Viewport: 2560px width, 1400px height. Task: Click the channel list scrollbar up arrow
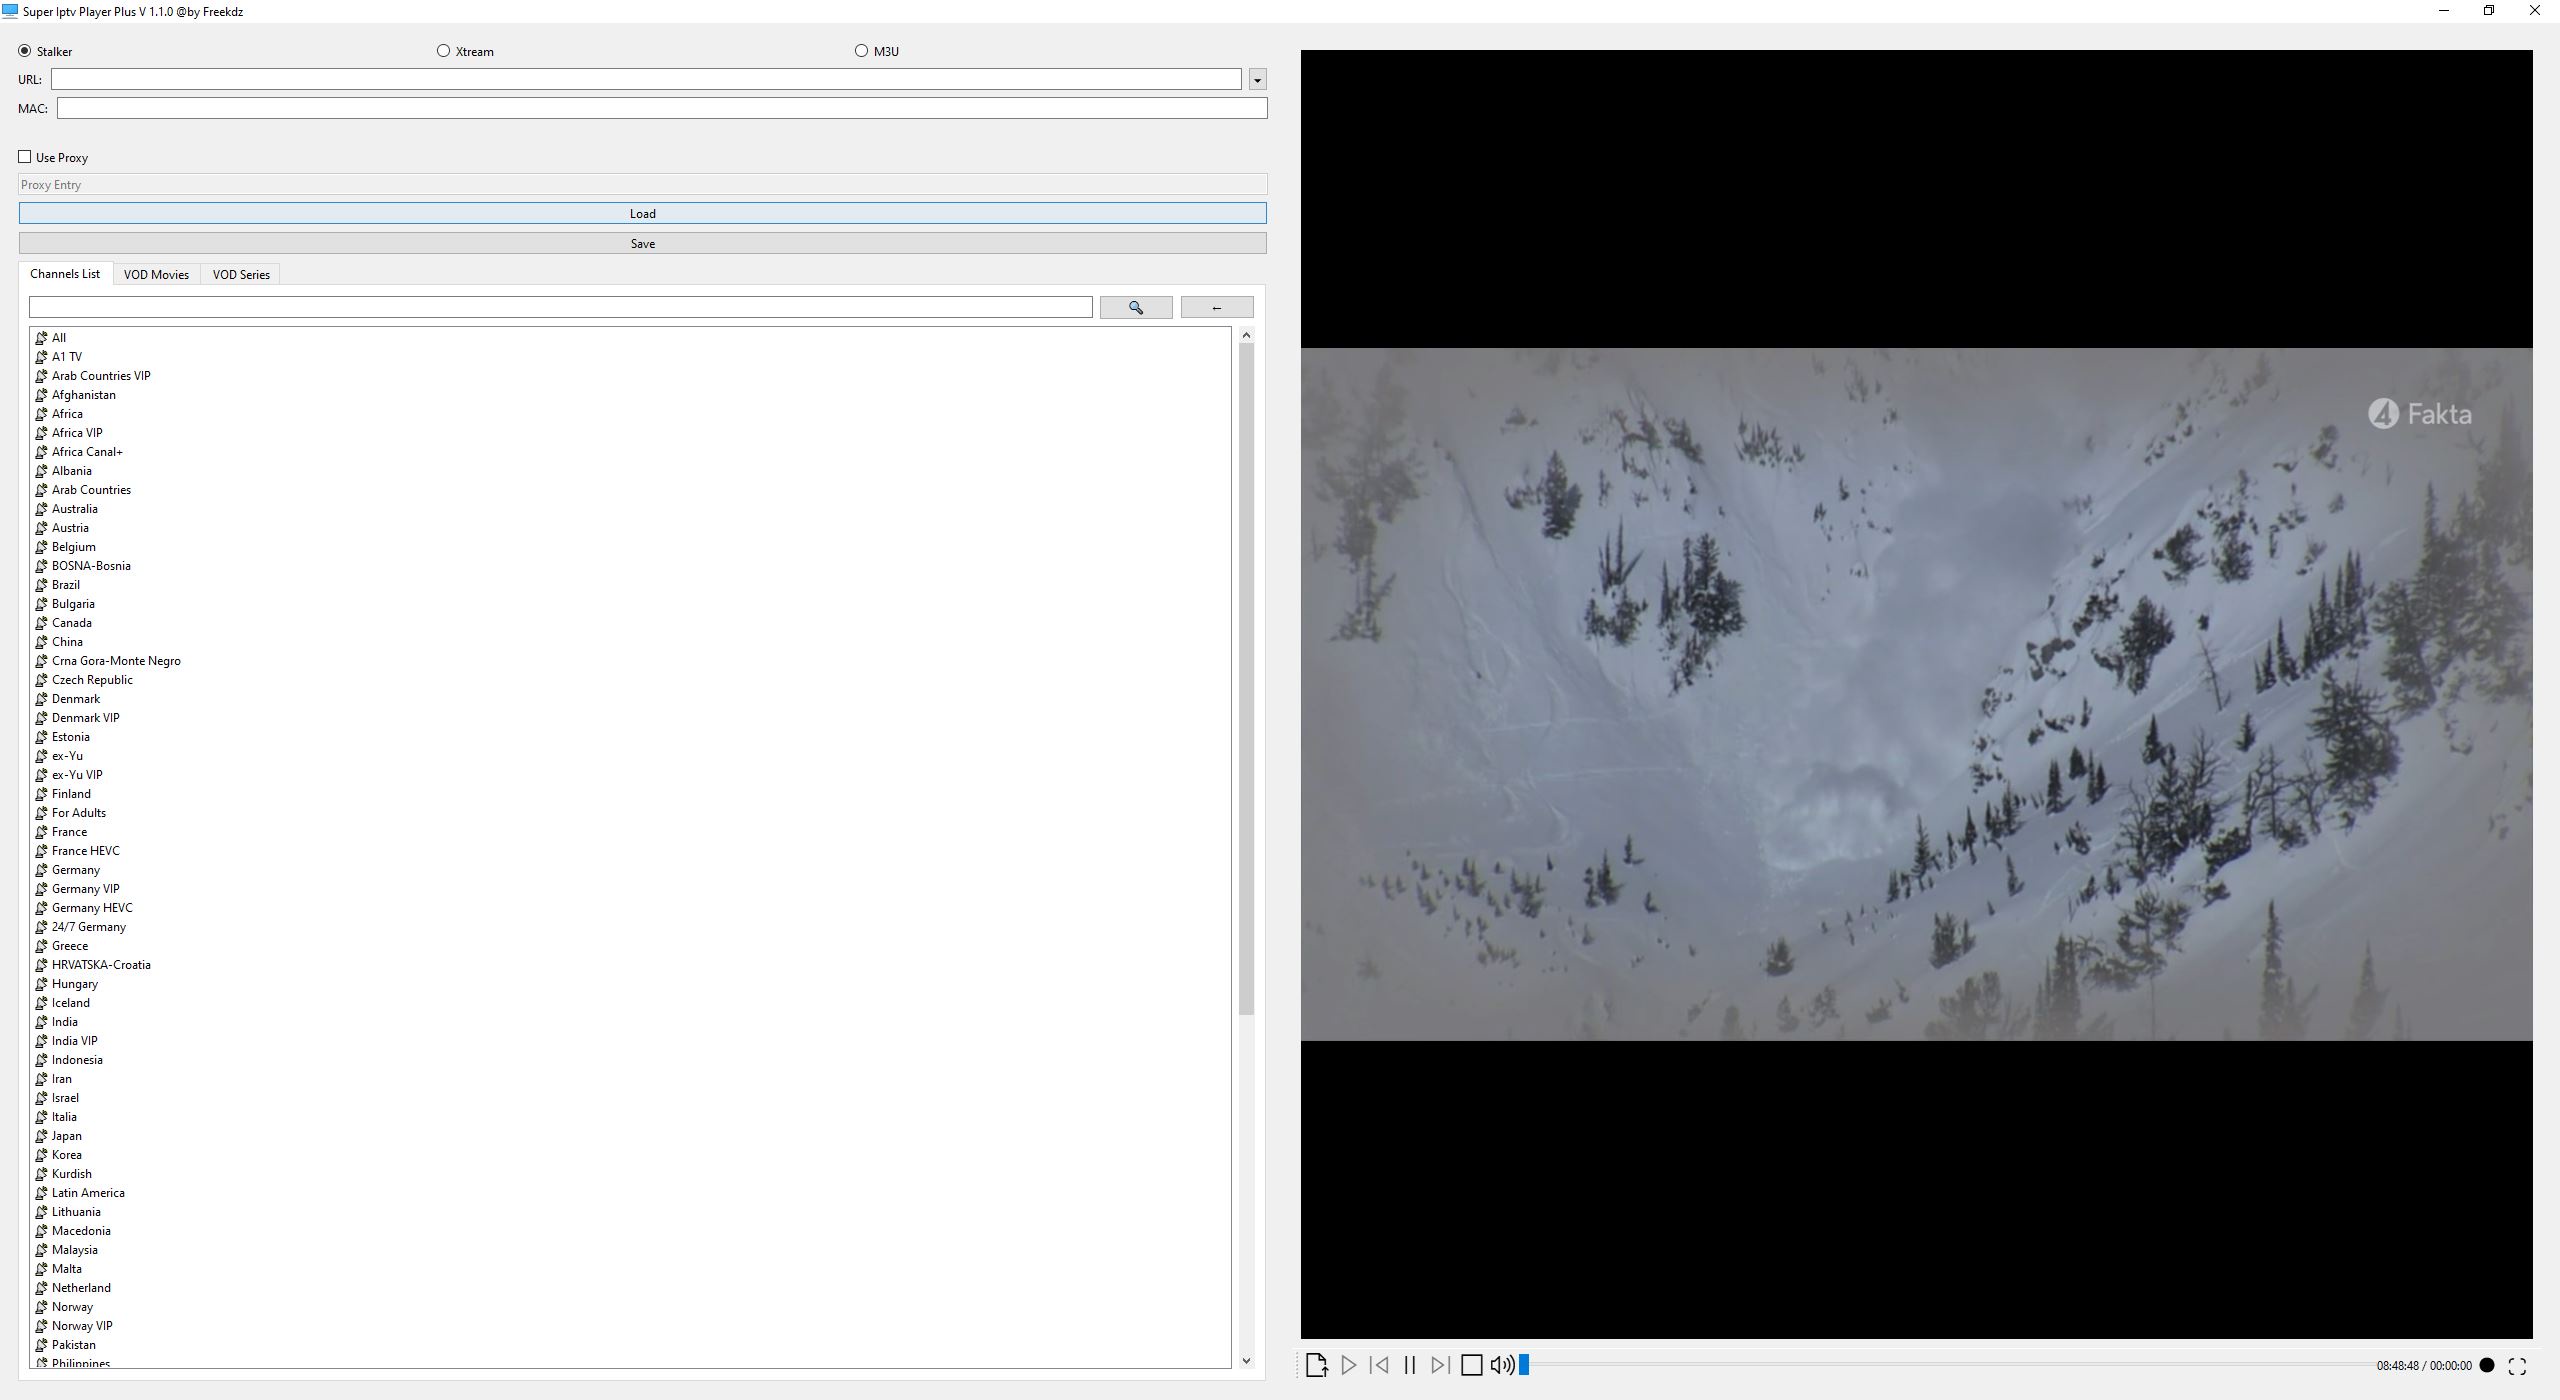tap(1246, 335)
